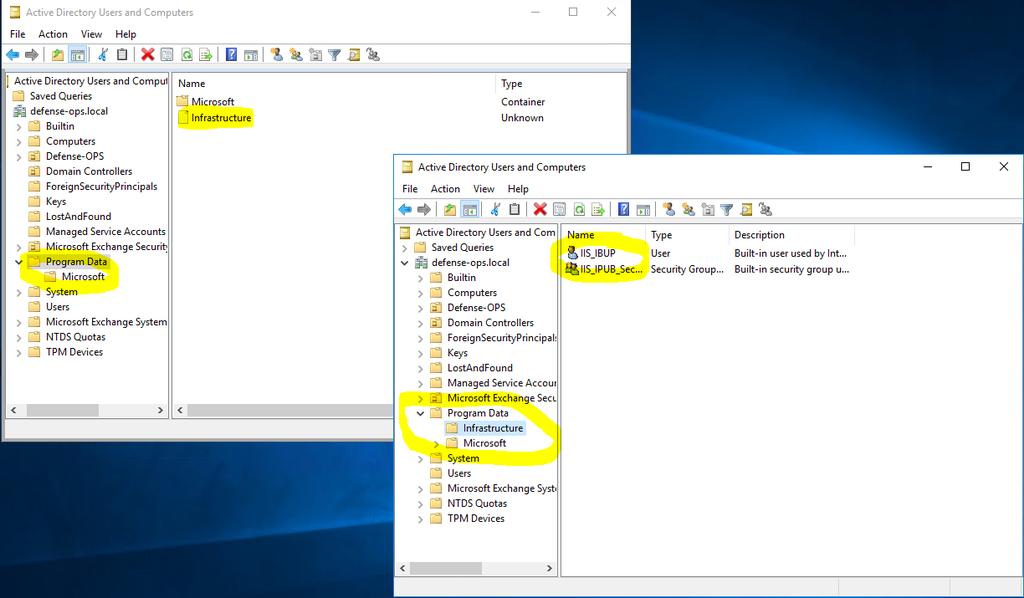Click Export List icon in the front window toolbar
This screenshot has width=1024, height=598.
coord(598,210)
